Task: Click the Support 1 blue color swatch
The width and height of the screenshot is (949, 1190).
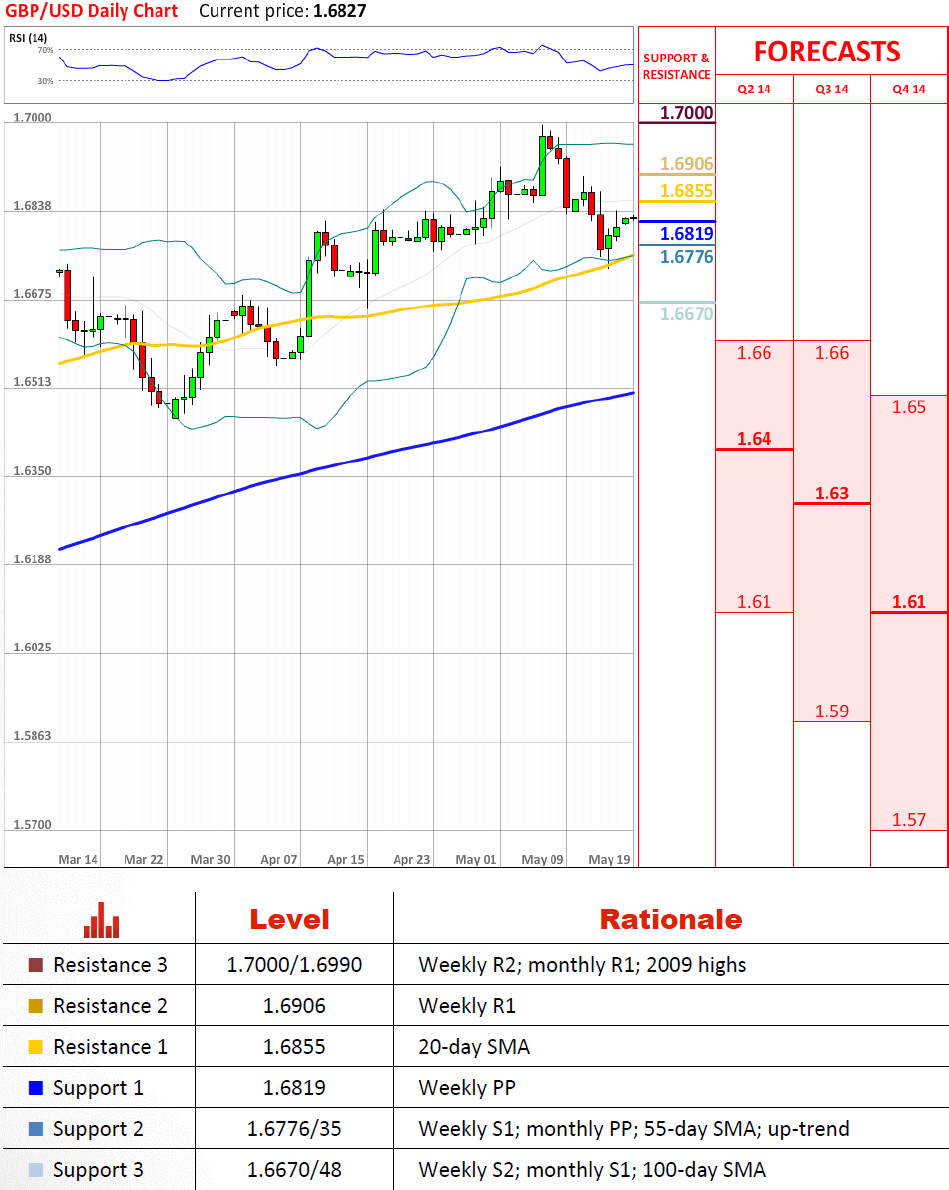Action: 35,1088
